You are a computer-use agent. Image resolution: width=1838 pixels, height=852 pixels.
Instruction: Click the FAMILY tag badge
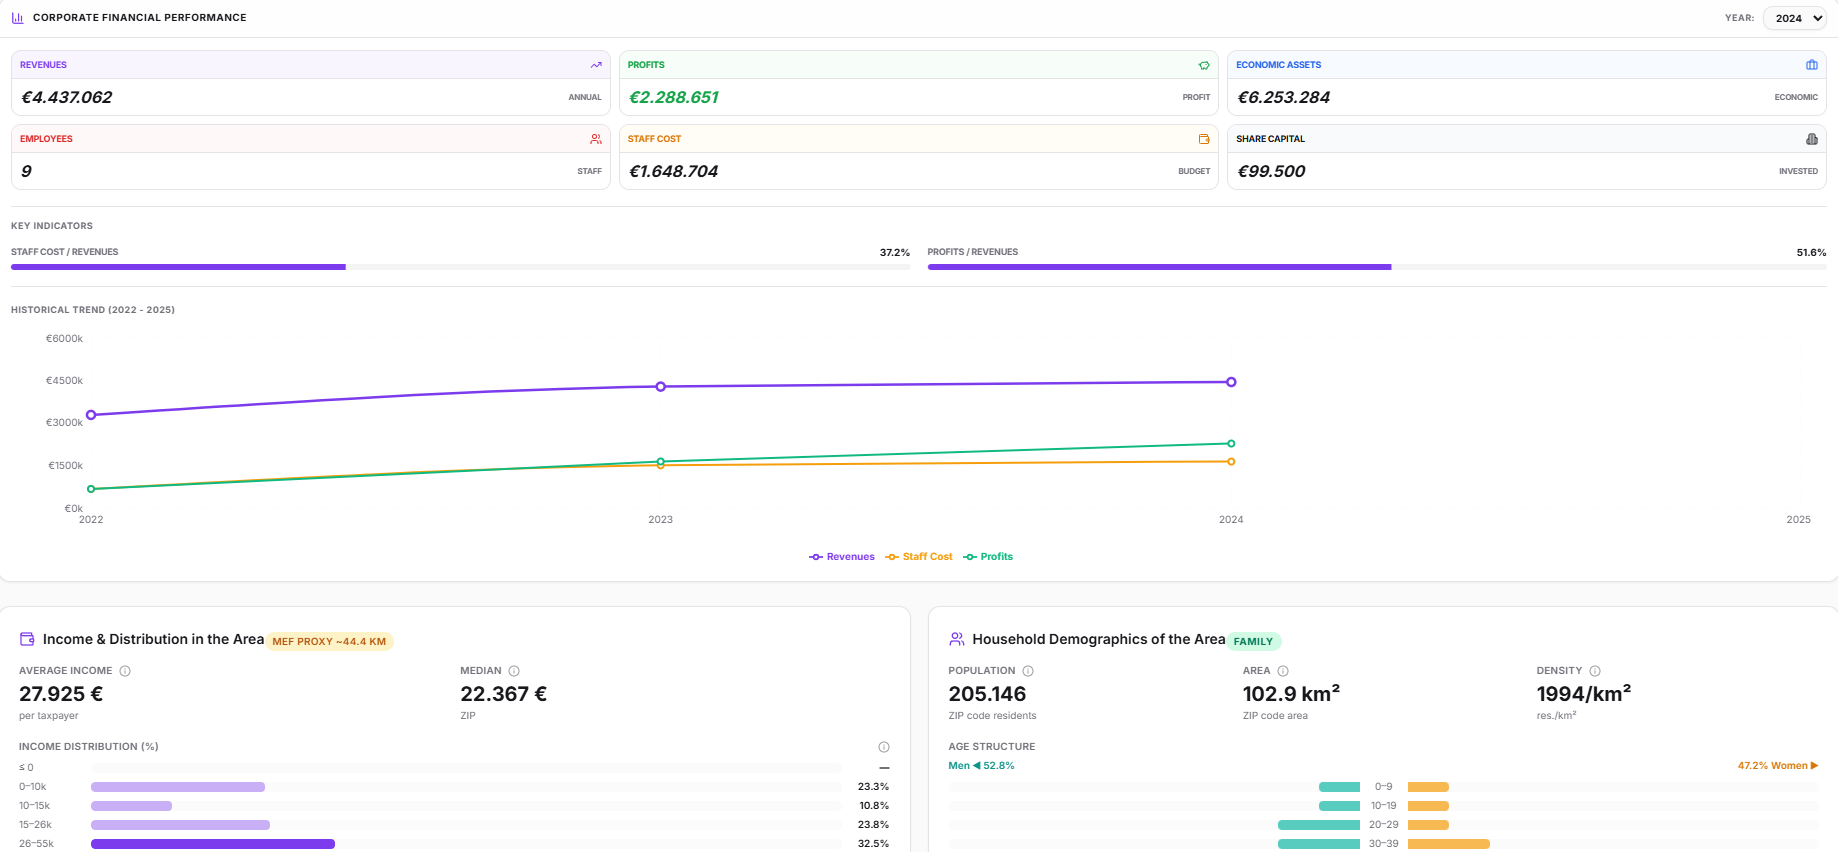(1253, 642)
